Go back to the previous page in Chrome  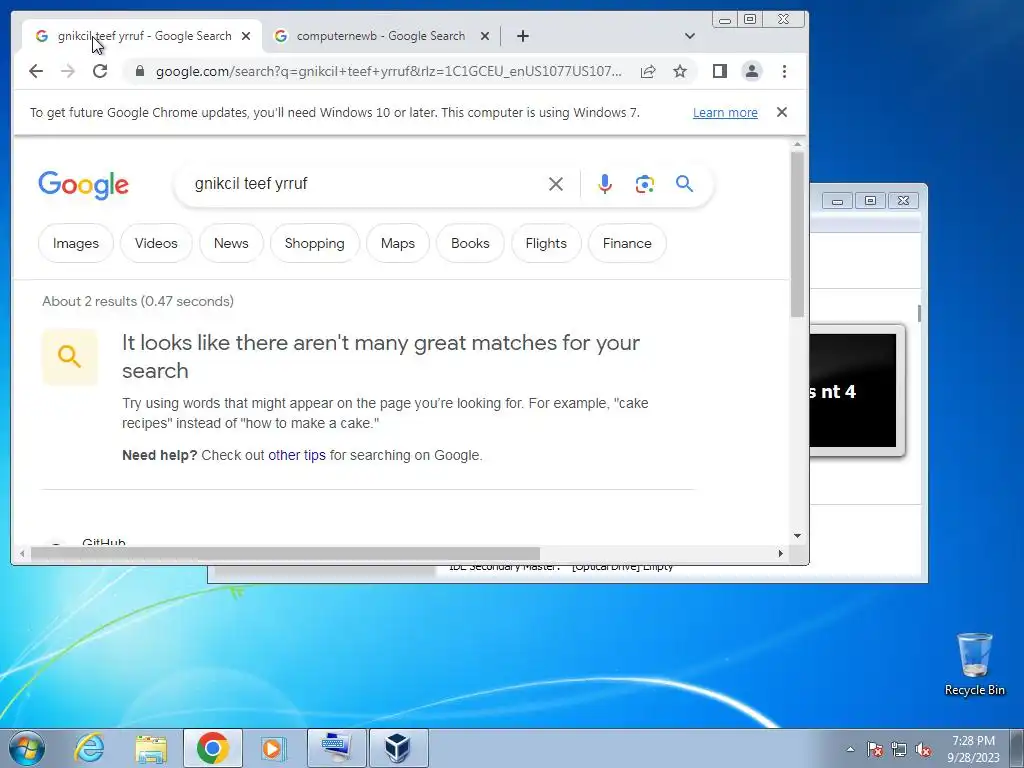tap(36, 71)
